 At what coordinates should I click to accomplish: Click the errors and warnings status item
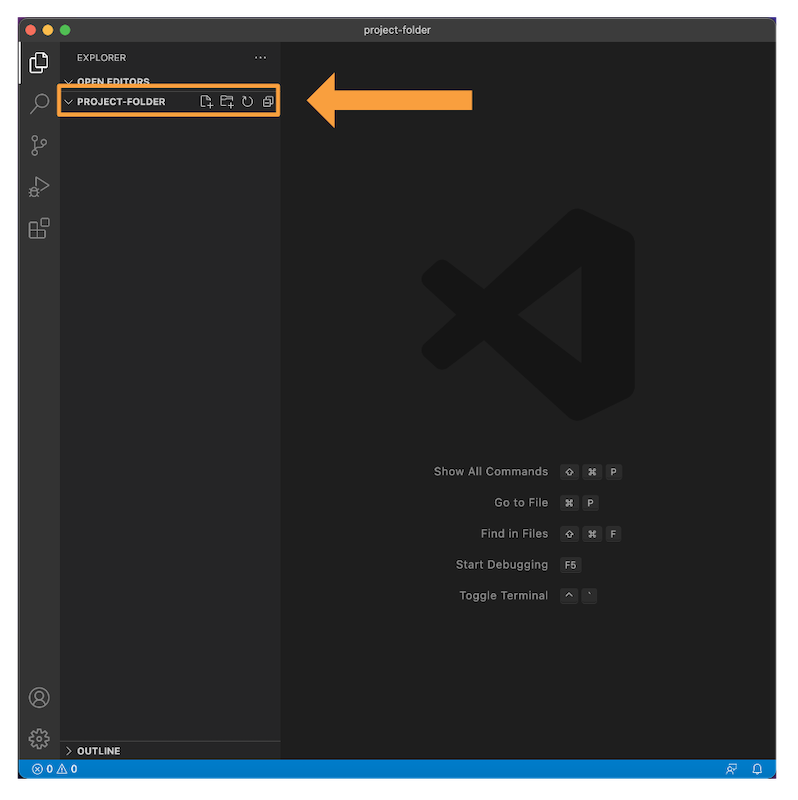[55, 769]
